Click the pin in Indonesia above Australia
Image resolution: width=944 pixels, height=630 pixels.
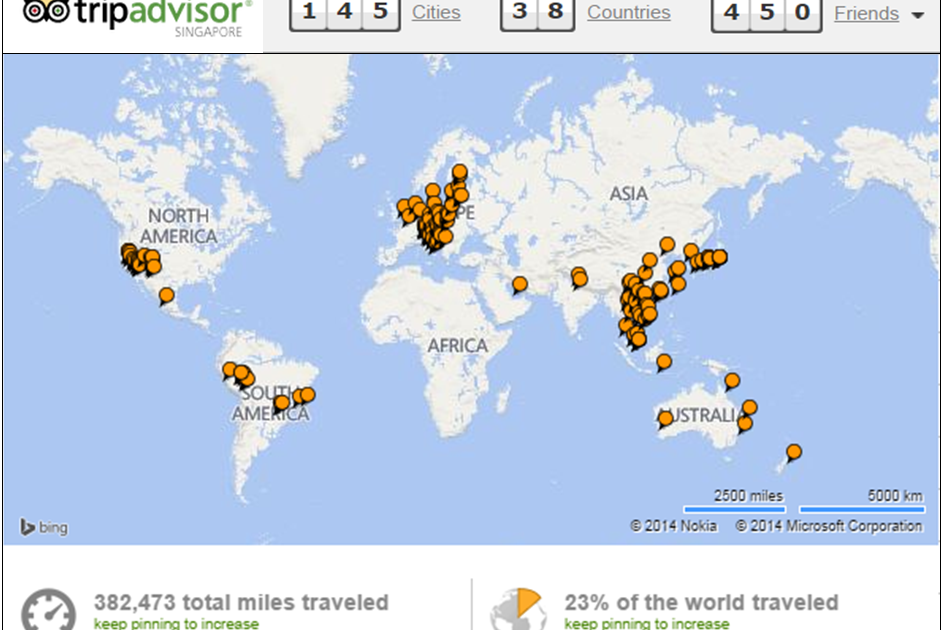pyautogui.click(x=664, y=361)
